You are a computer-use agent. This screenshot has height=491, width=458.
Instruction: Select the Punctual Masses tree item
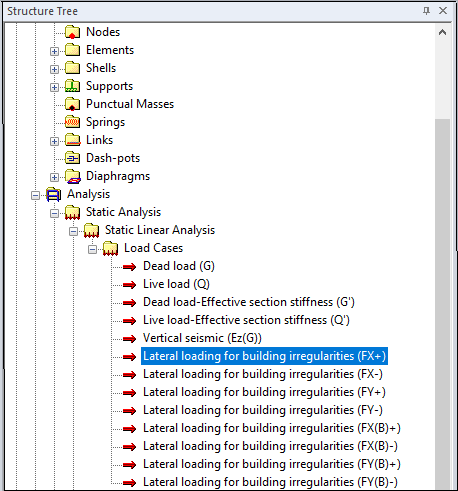tap(130, 104)
